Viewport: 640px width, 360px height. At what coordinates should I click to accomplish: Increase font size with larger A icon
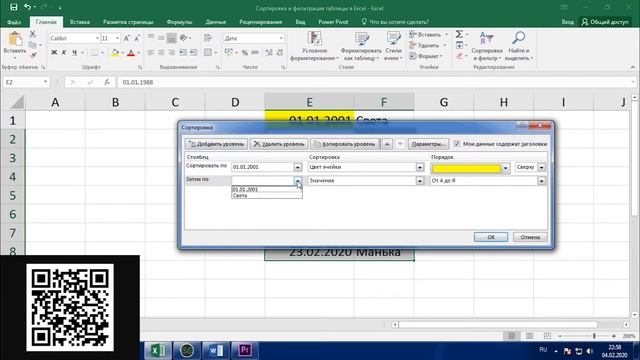(x=127, y=38)
